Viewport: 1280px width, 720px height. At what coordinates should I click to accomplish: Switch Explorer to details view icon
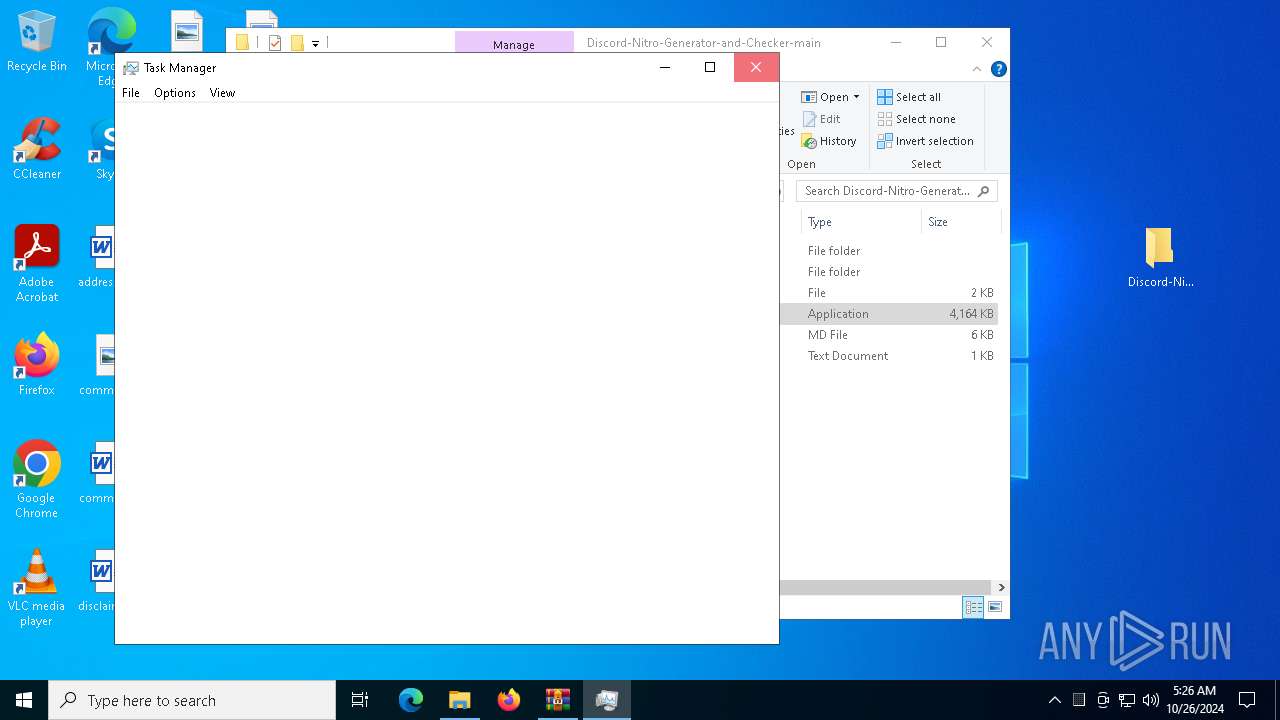pyautogui.click(x=973, y=607)
